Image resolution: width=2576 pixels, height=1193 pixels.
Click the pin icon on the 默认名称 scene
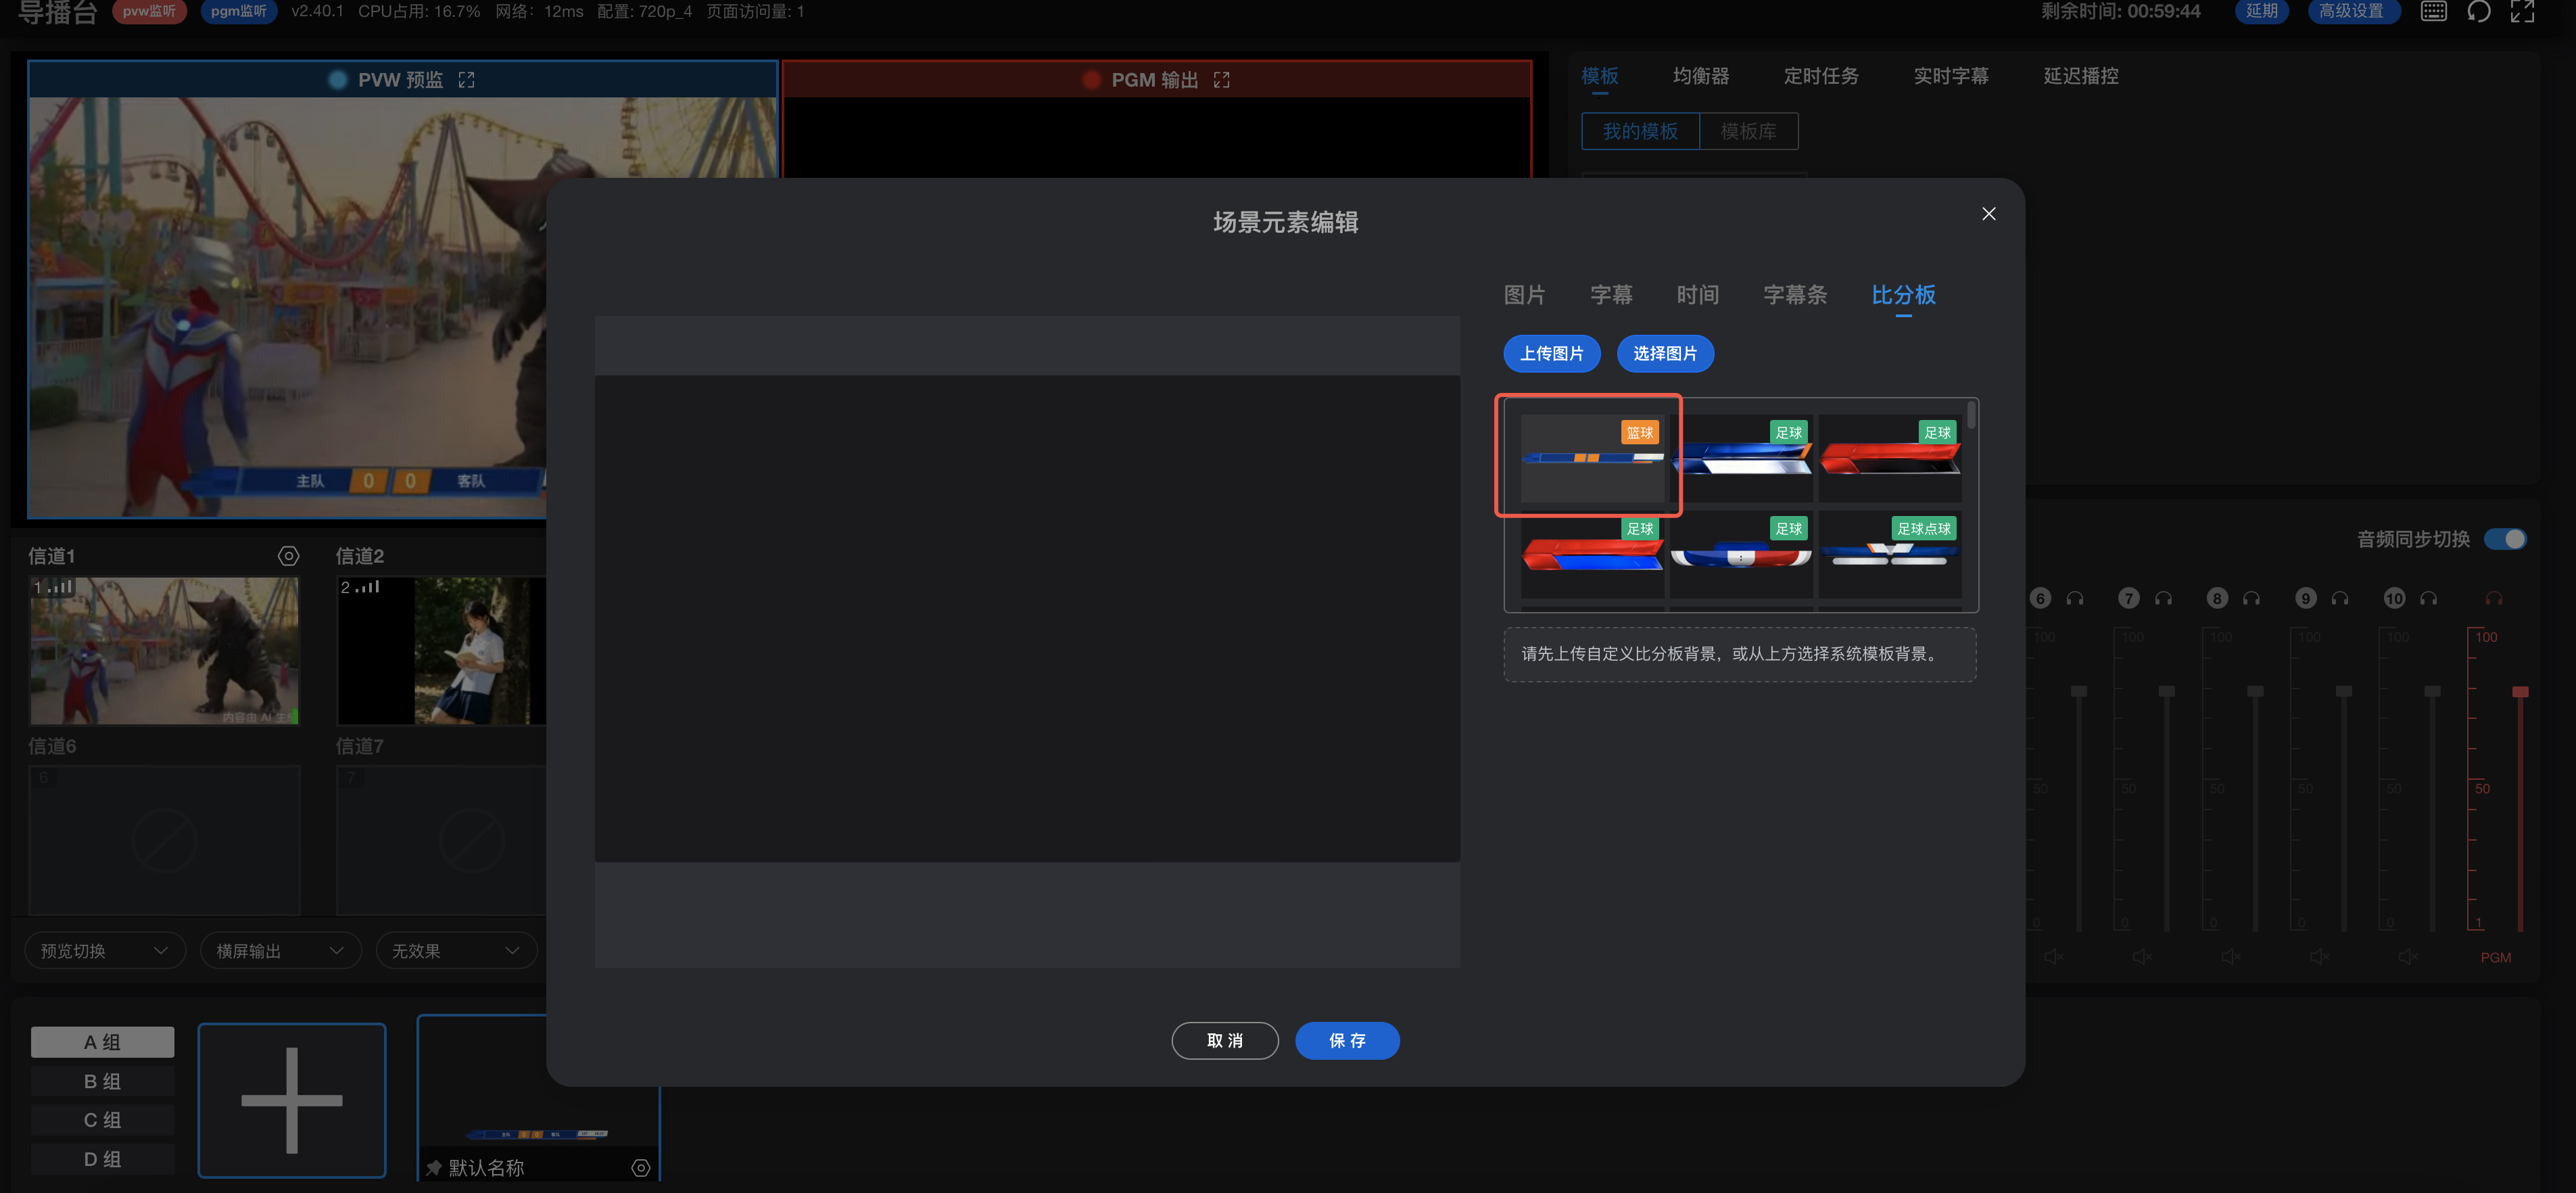[434, 1168]
